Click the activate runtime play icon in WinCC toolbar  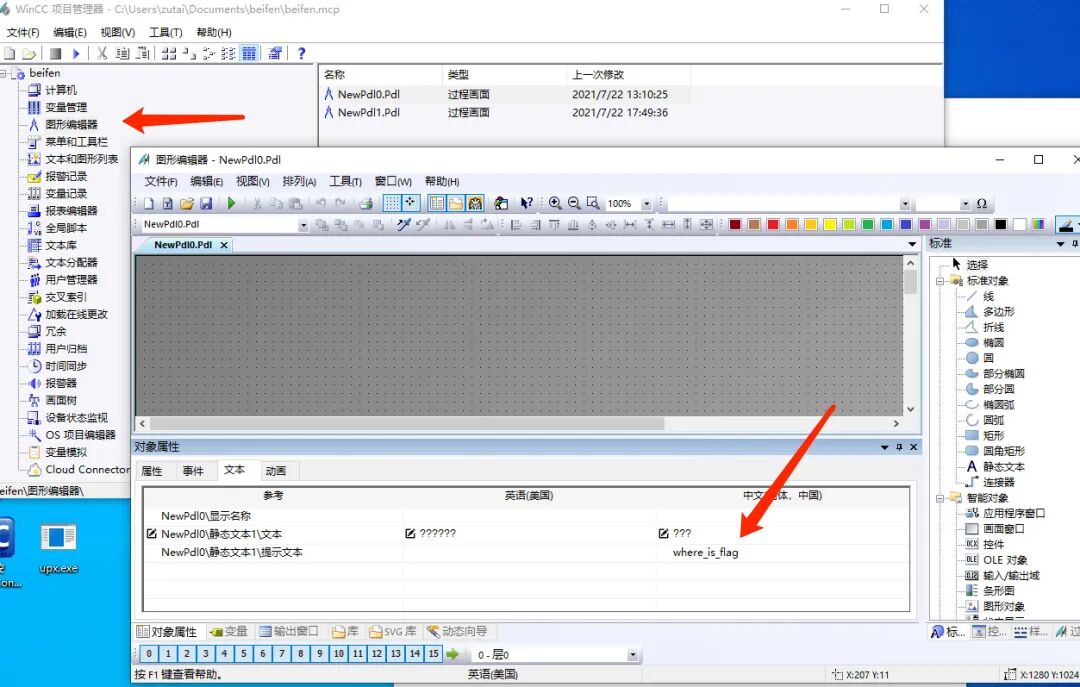76,53
